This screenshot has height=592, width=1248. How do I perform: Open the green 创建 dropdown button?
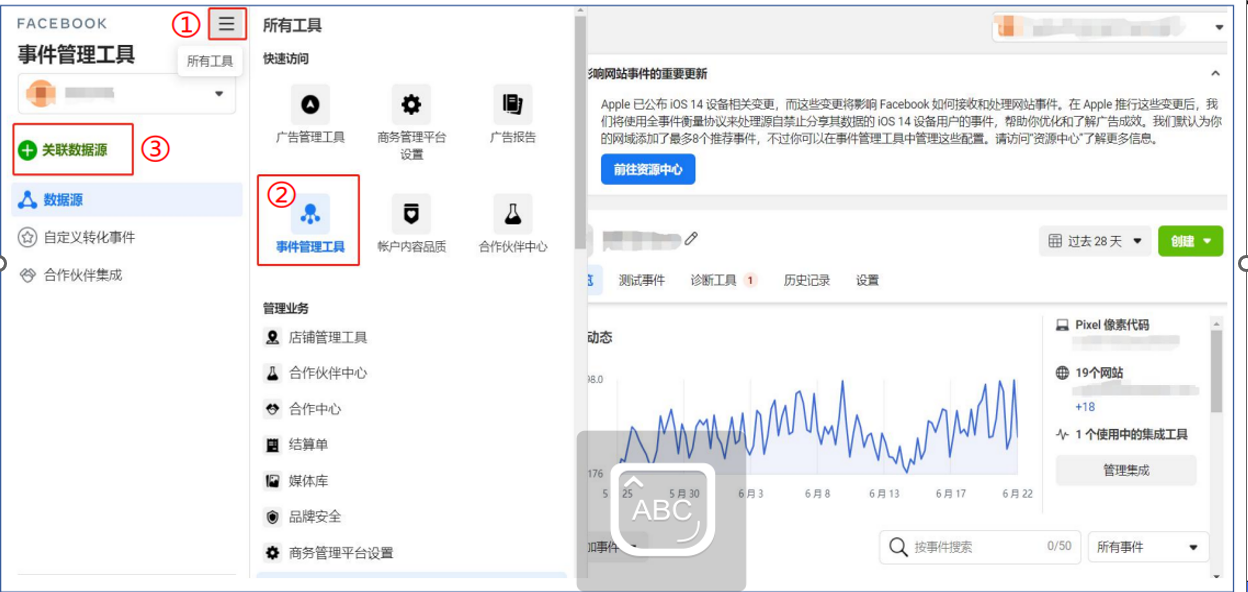[1190, 241]
